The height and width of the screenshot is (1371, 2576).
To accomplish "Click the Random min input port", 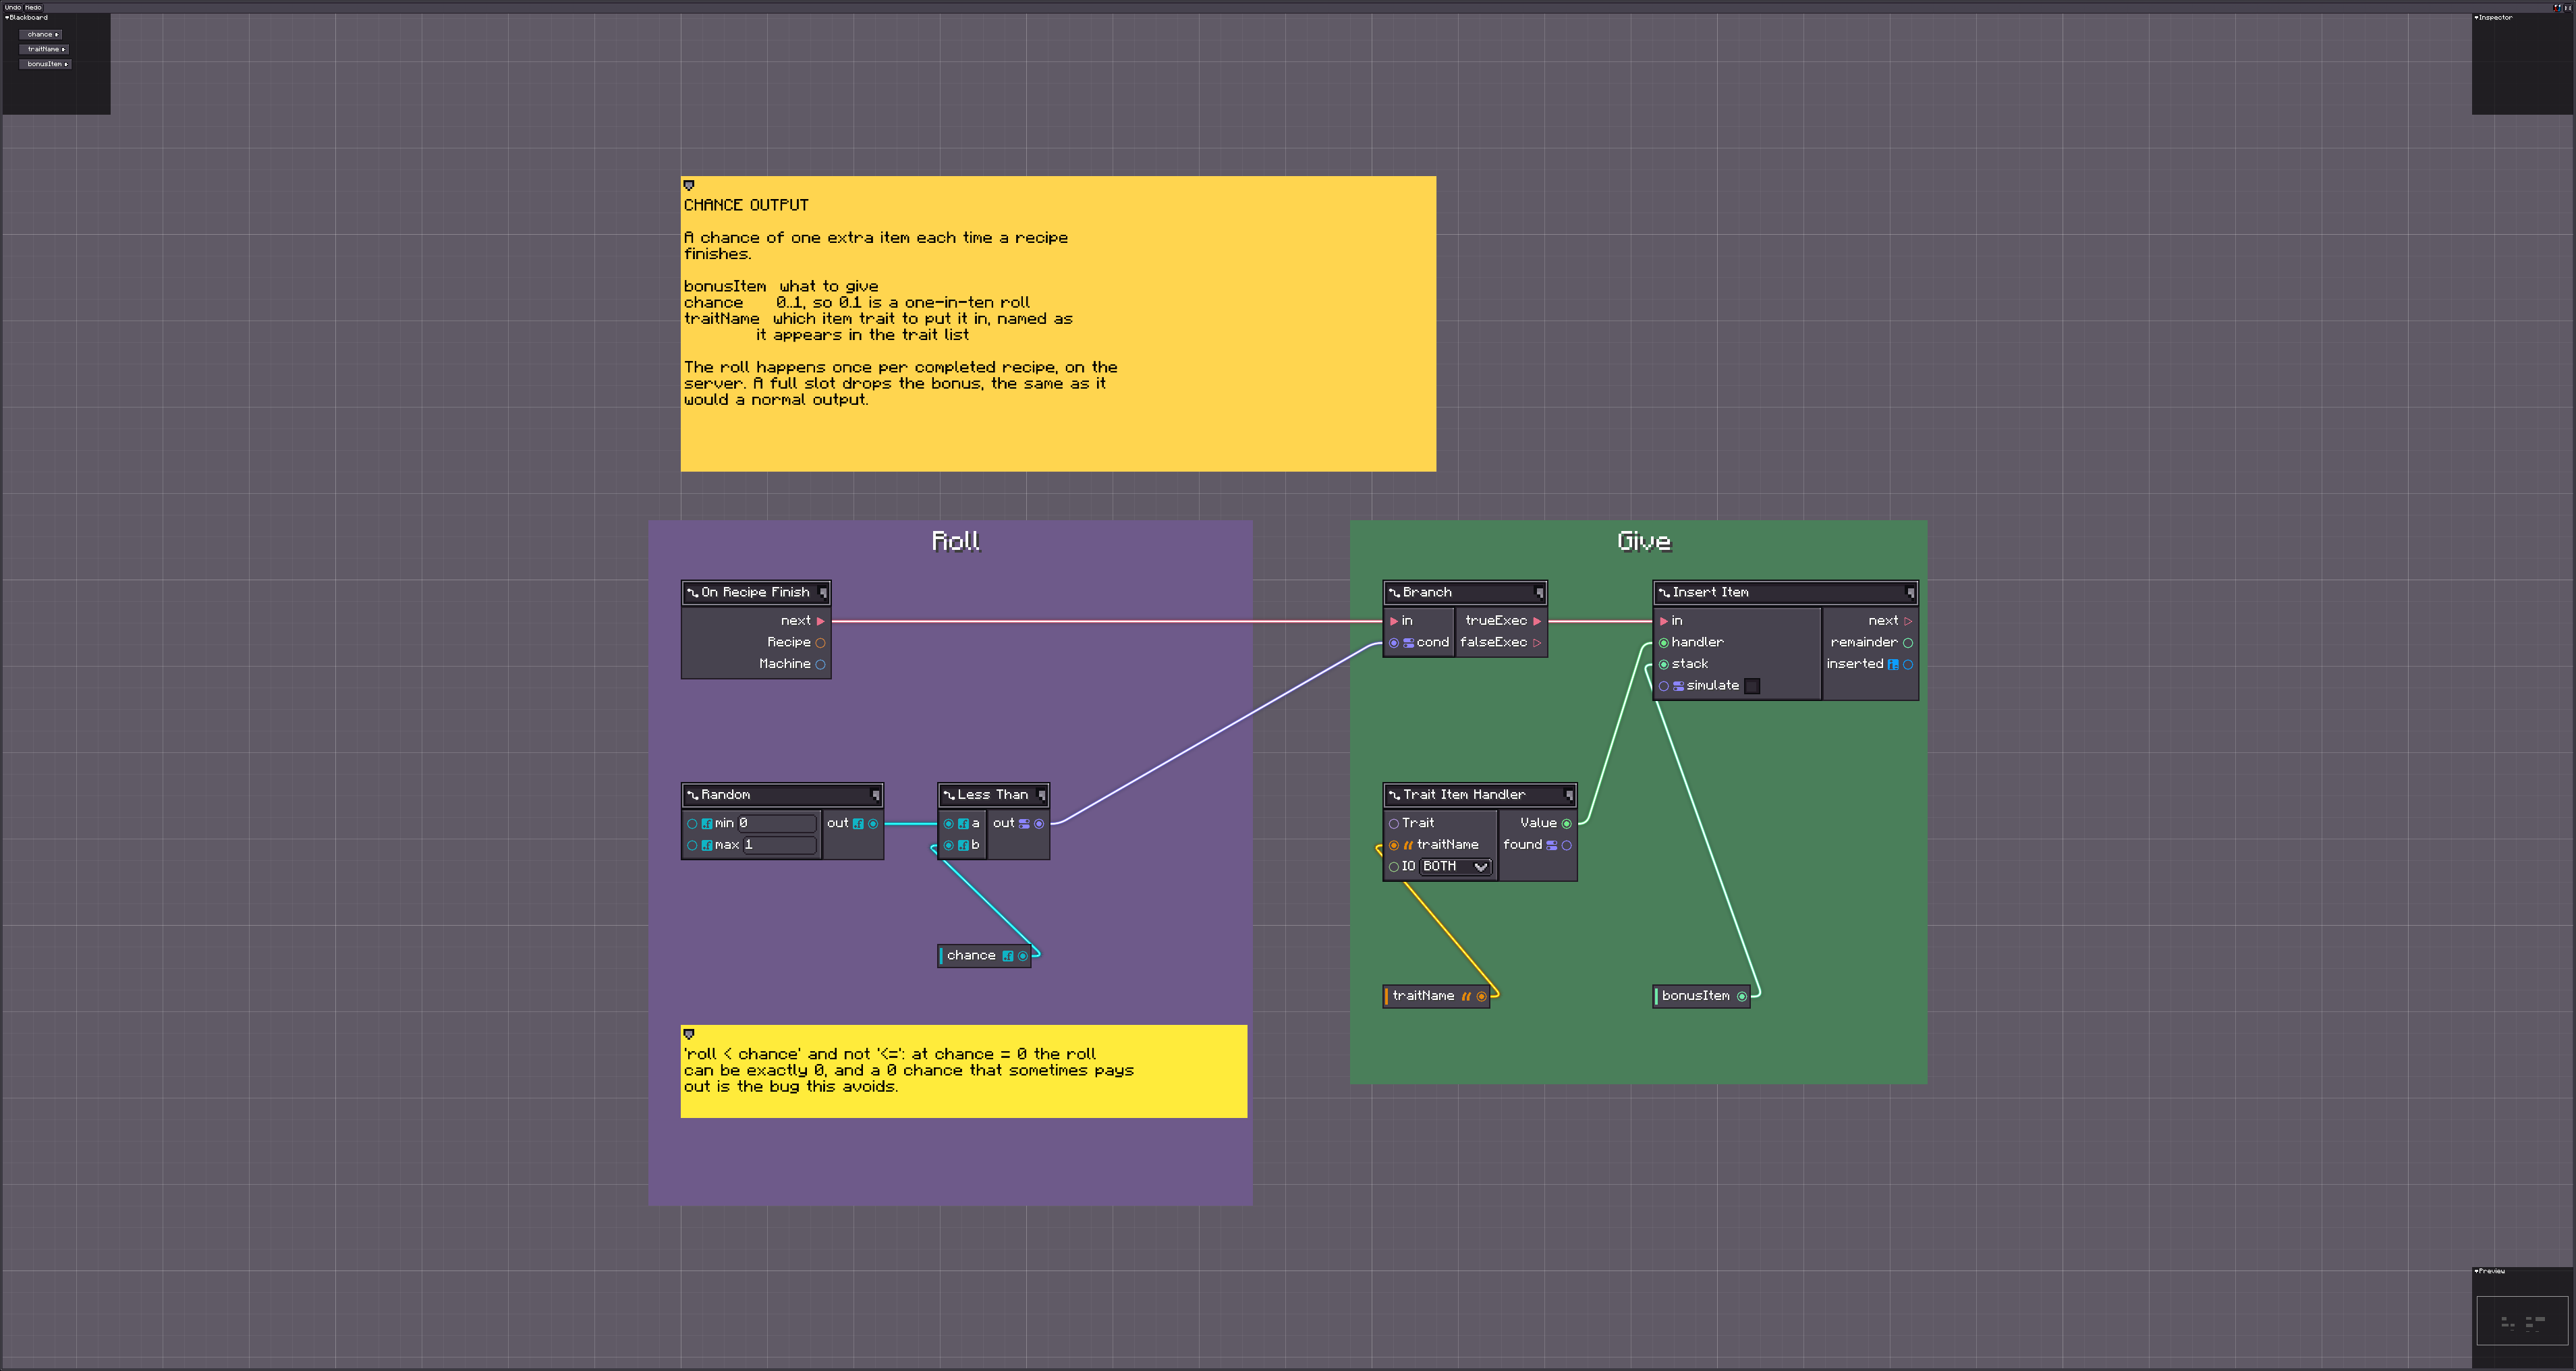I will point(692,824).
